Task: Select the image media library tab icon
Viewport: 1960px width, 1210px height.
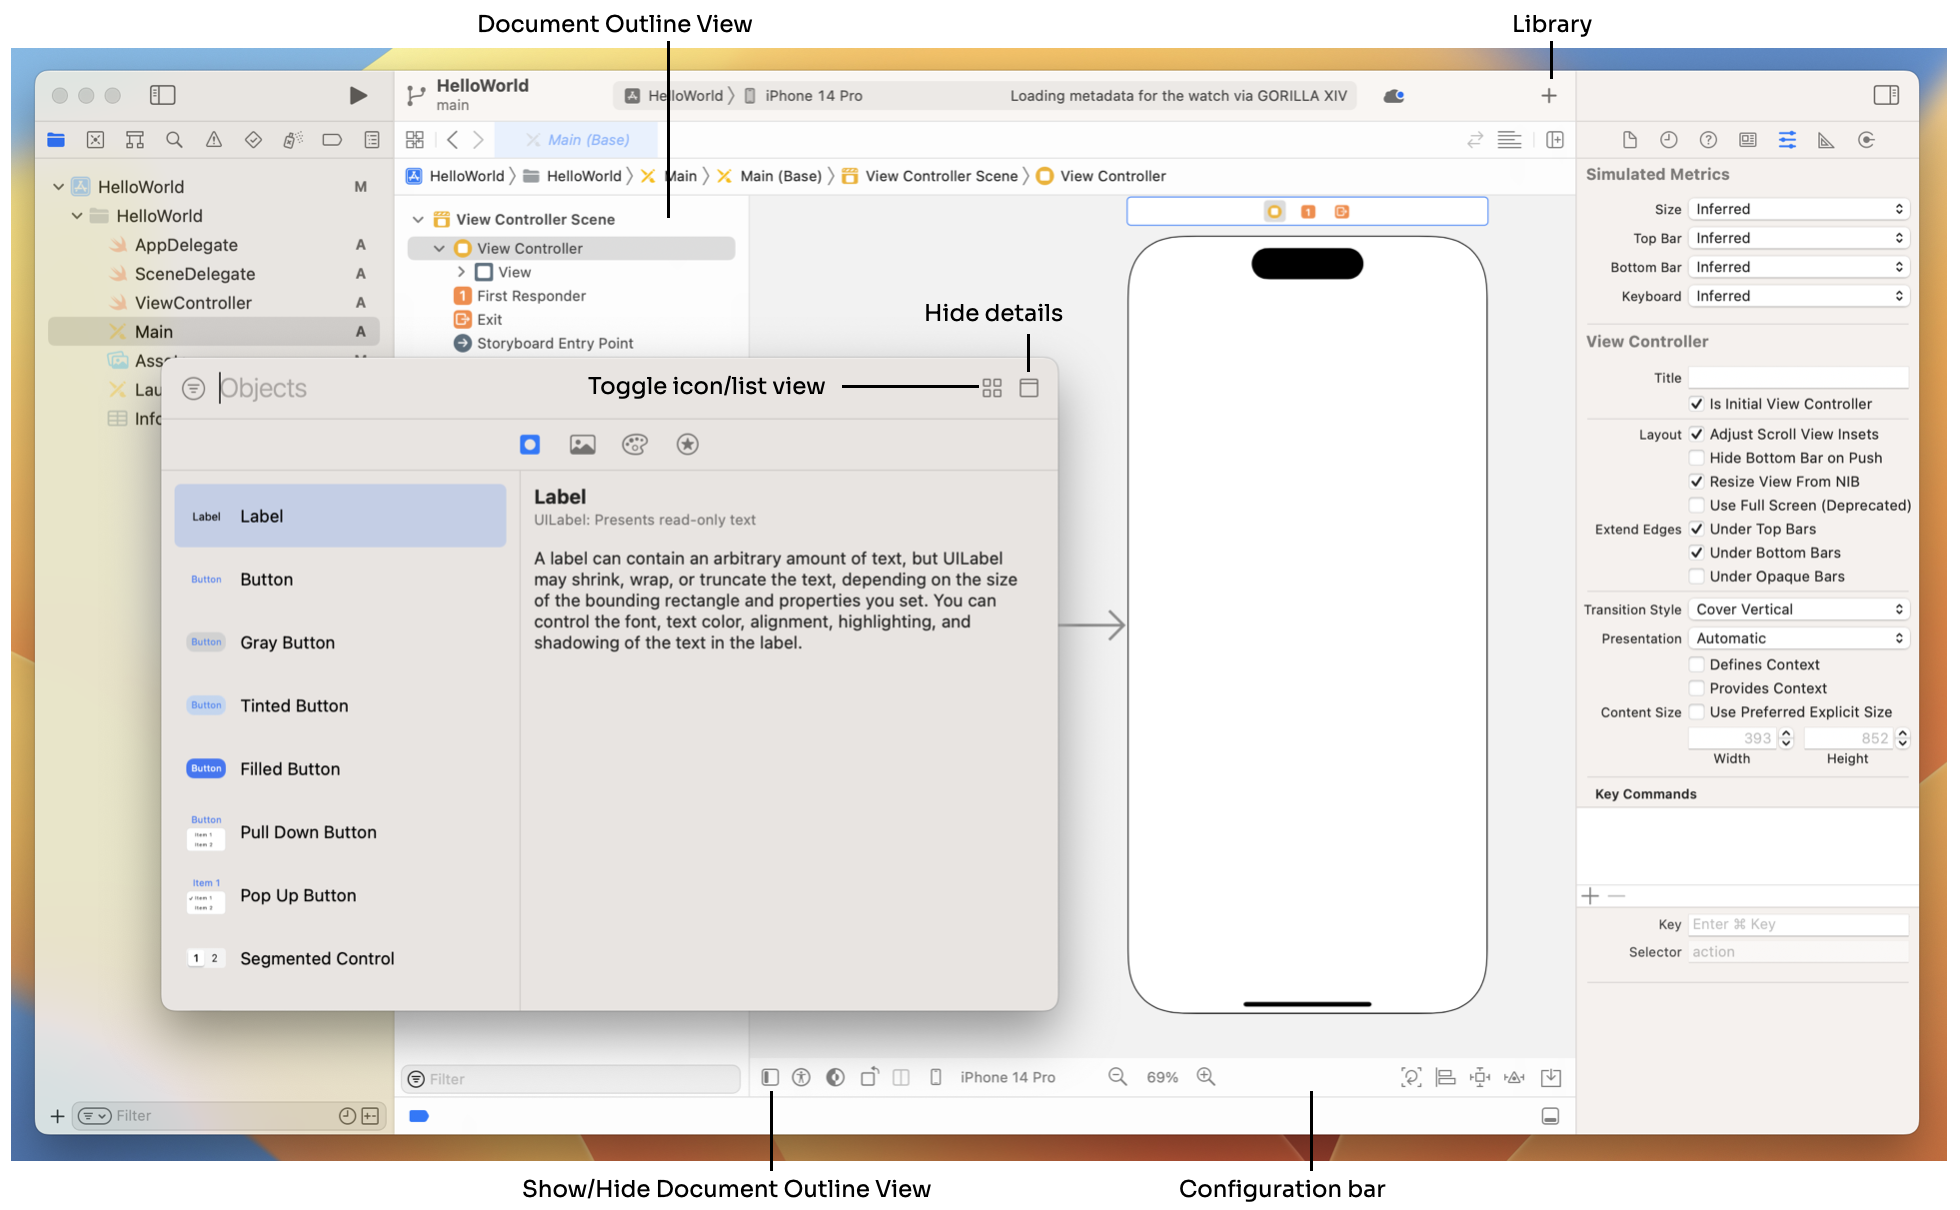Action: pyautogui.click(x=581, y=445)
